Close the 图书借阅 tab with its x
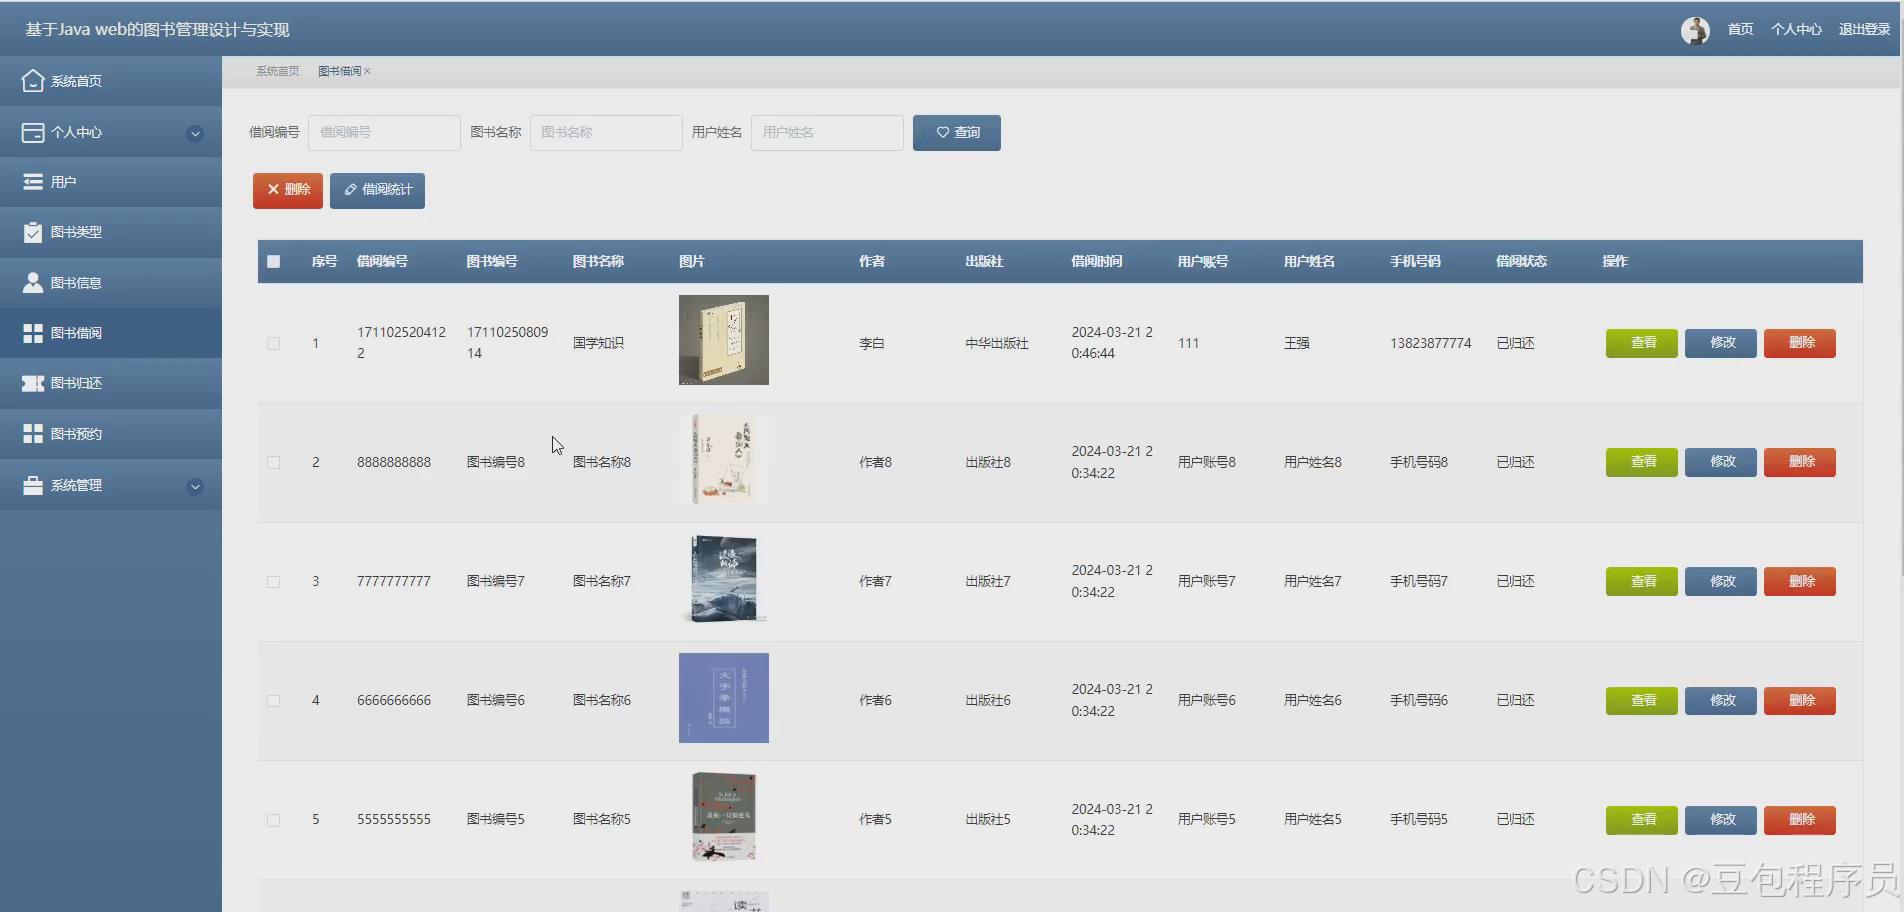Screen dimensions: 1904x912 click(x=367, y=71)
